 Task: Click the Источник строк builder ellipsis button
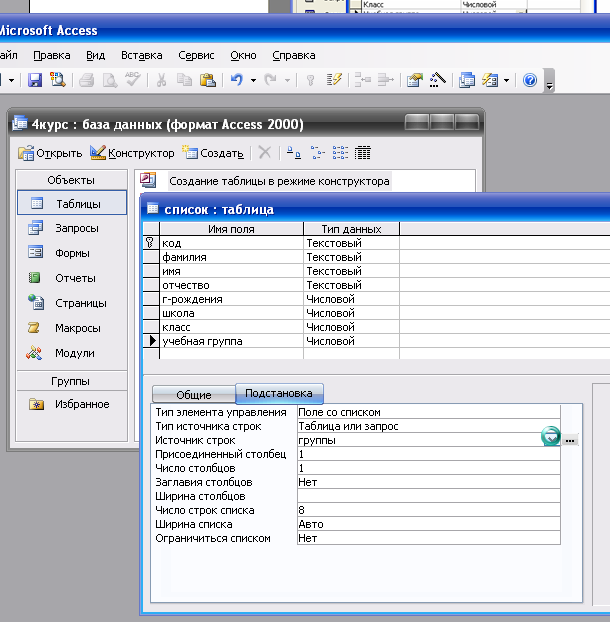[x=570, y=440]
